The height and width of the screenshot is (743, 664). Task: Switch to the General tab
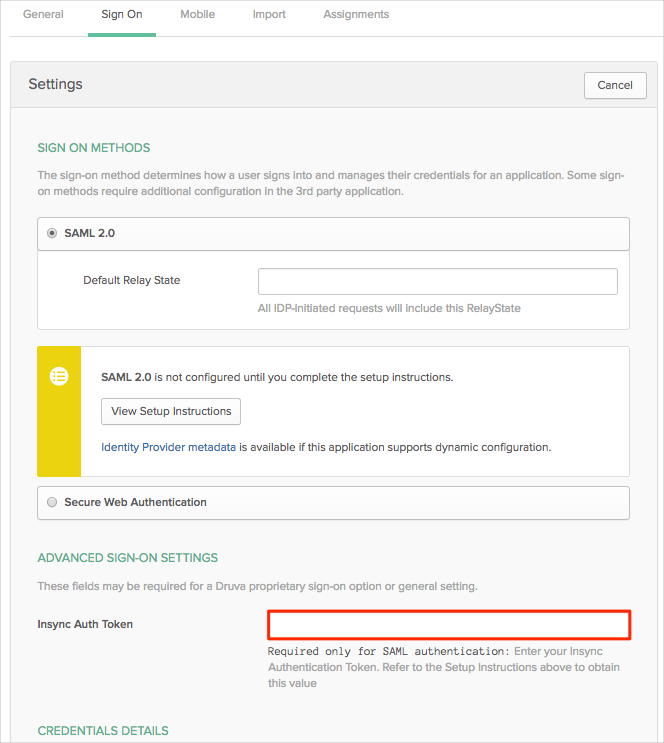coord(43,15)
